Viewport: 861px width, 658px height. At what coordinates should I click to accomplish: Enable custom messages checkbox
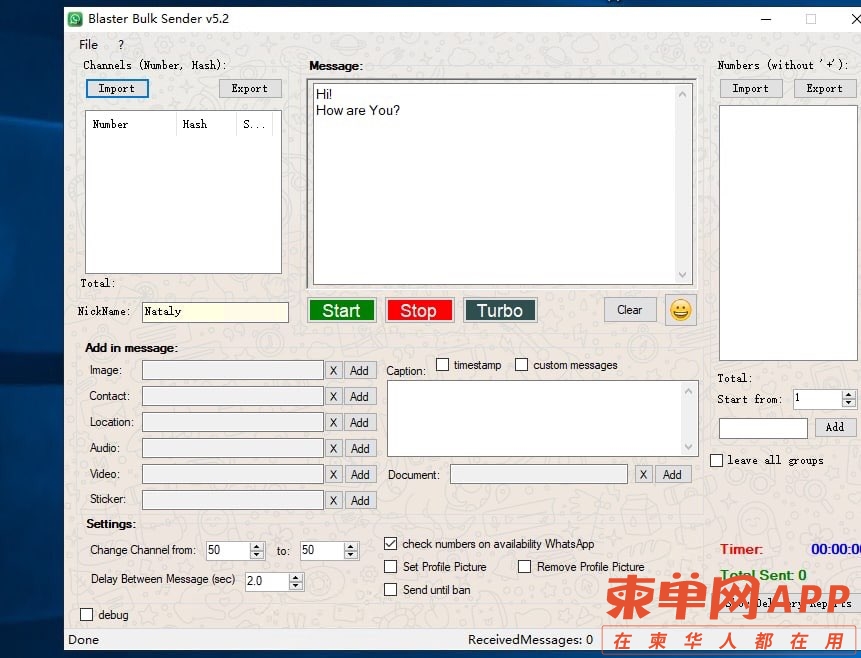click(522, 365)
